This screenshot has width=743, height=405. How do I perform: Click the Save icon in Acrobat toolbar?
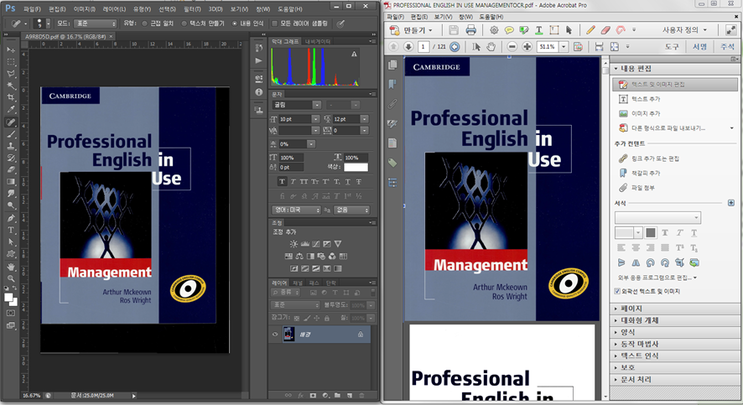[x=453, y=30]
